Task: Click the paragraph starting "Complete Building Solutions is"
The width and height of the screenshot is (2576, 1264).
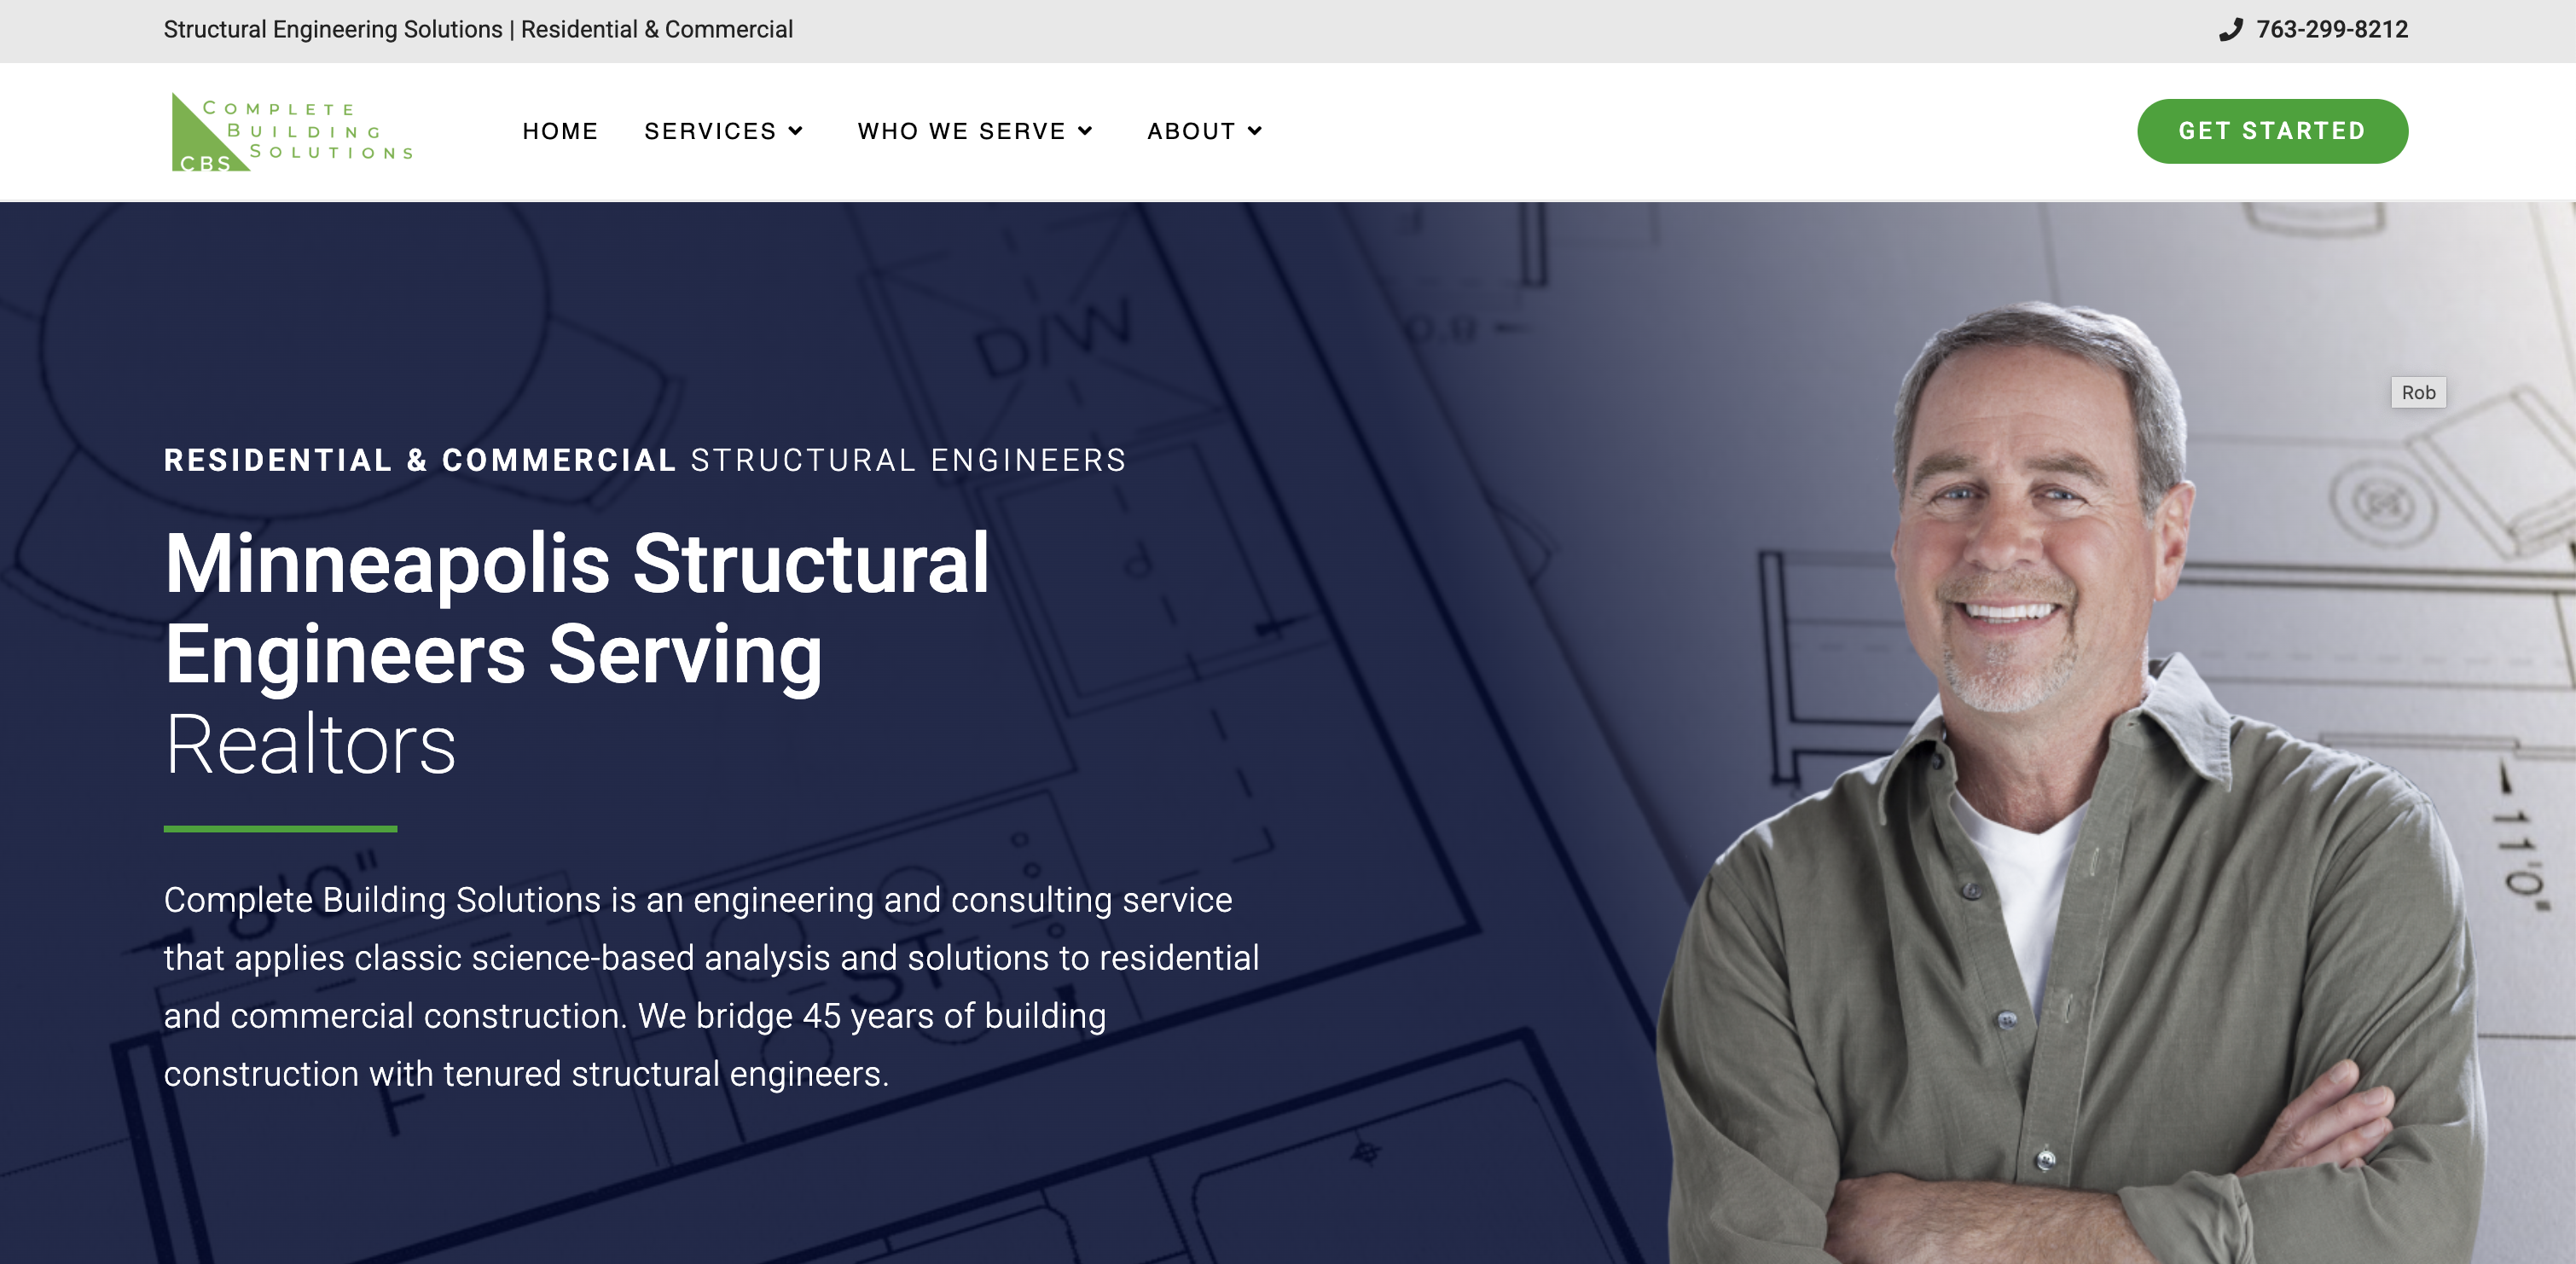Action: tap(712, 986)
